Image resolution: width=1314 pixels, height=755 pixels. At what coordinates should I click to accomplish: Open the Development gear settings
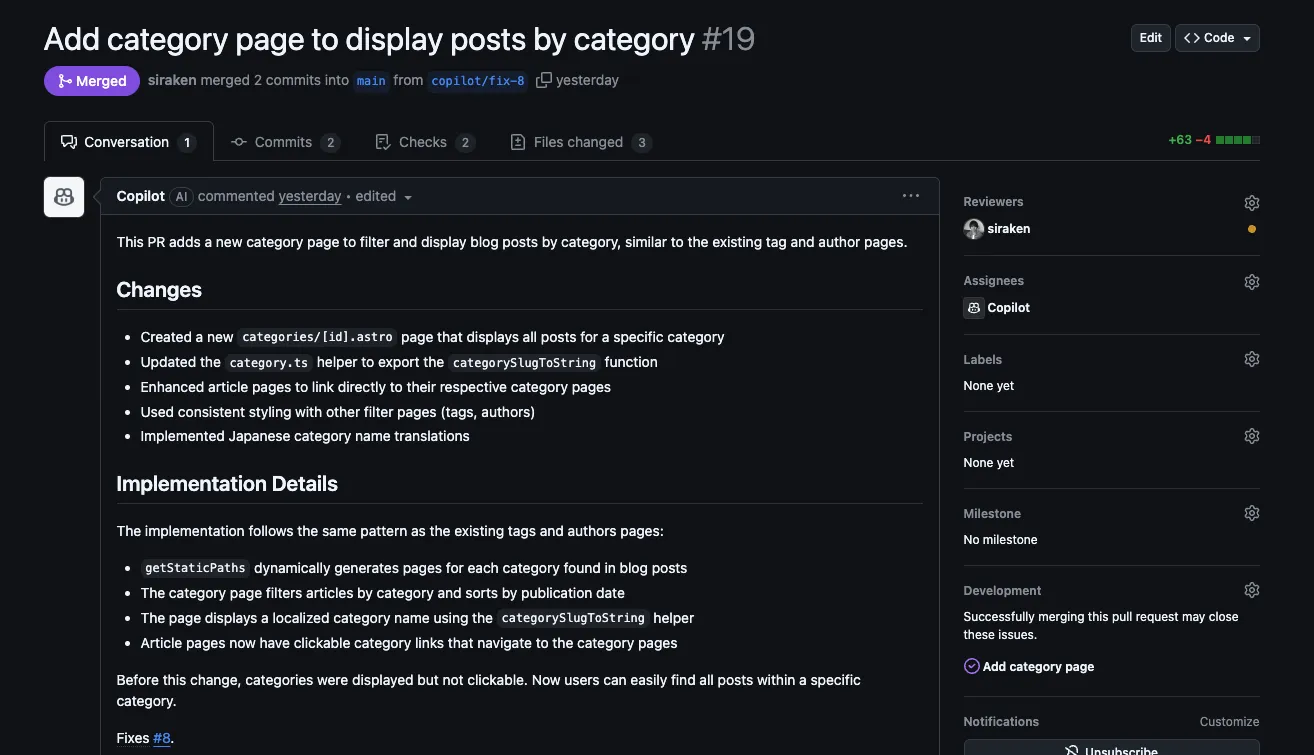click(1251, 590)
